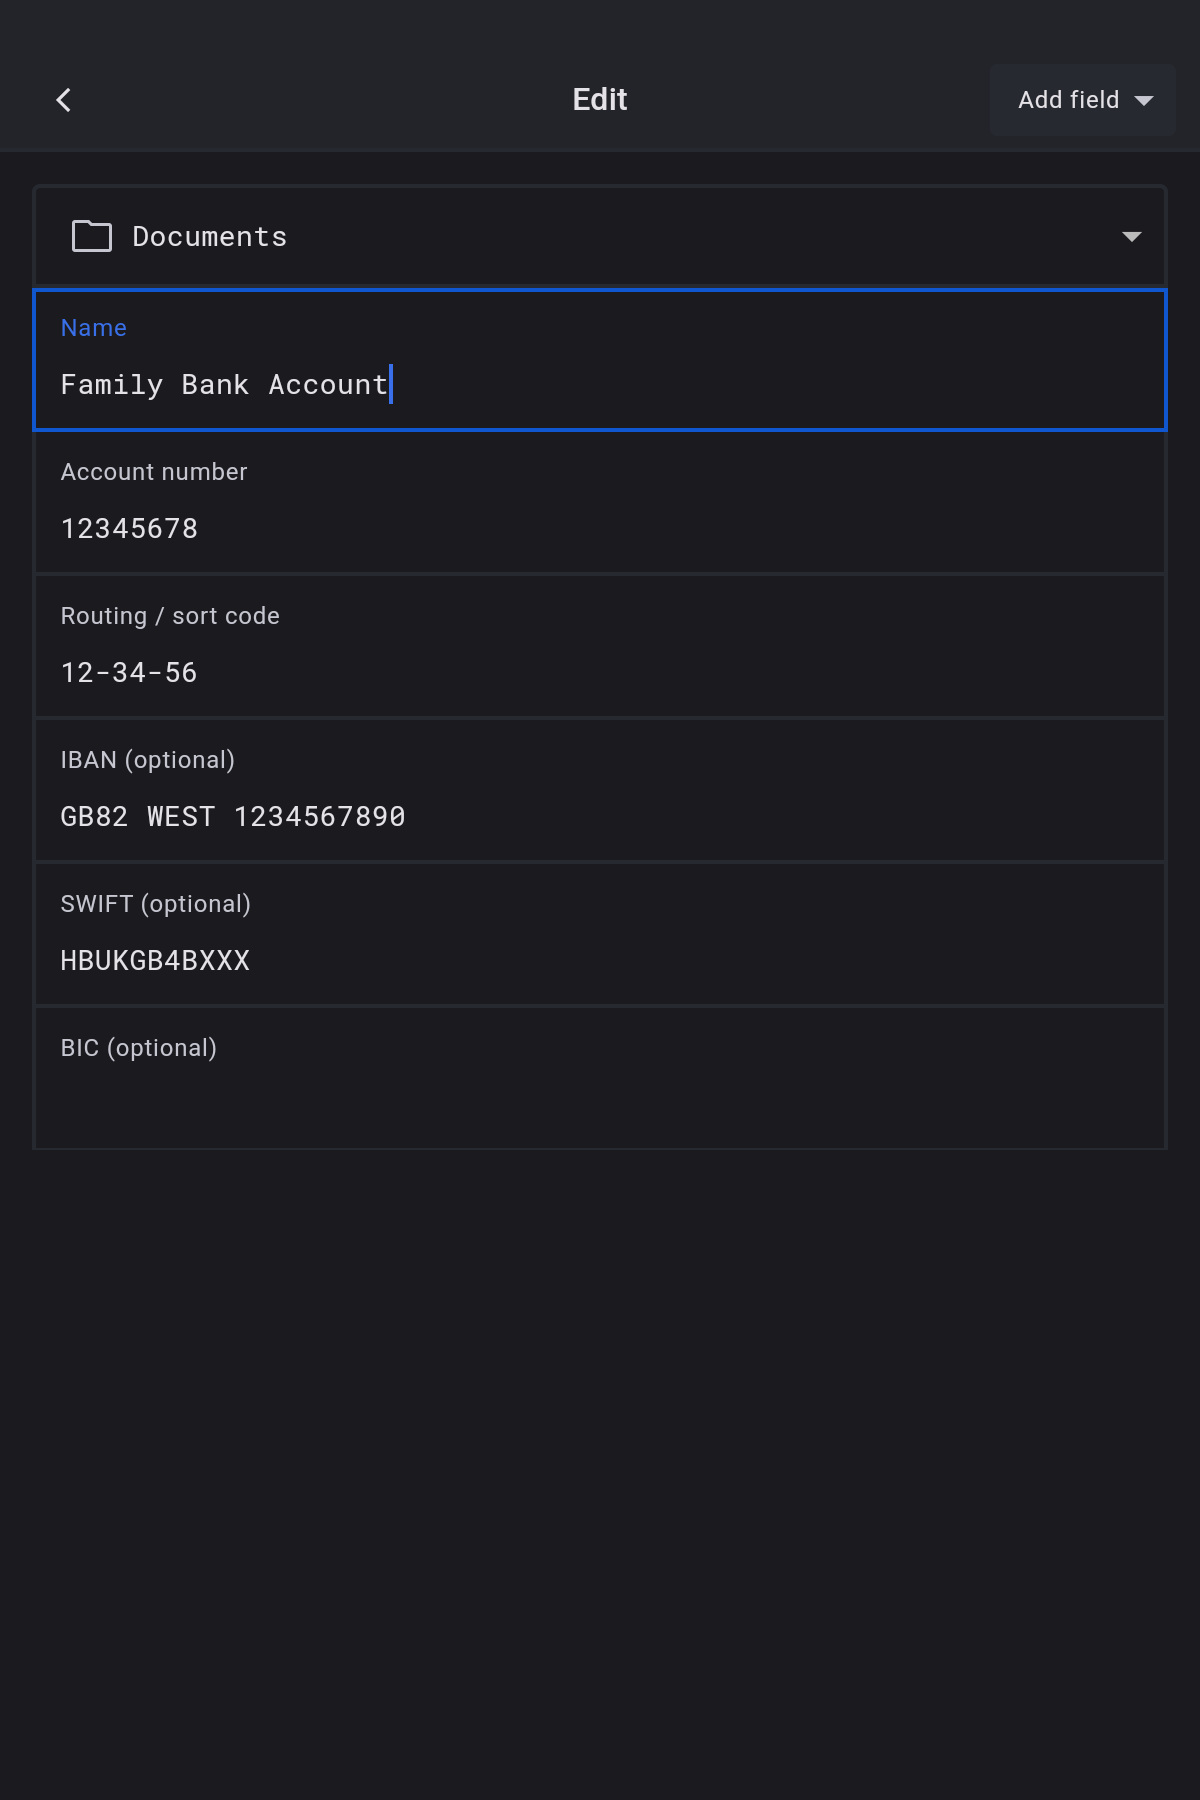Select the Documents folder text

point(209,237)
